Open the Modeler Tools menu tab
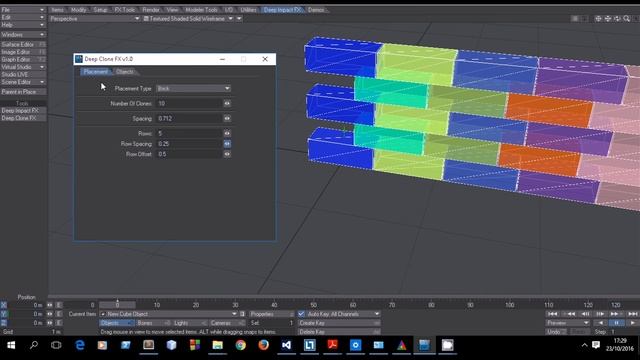Screen dimensions: 640x360 tap(202, 10)
